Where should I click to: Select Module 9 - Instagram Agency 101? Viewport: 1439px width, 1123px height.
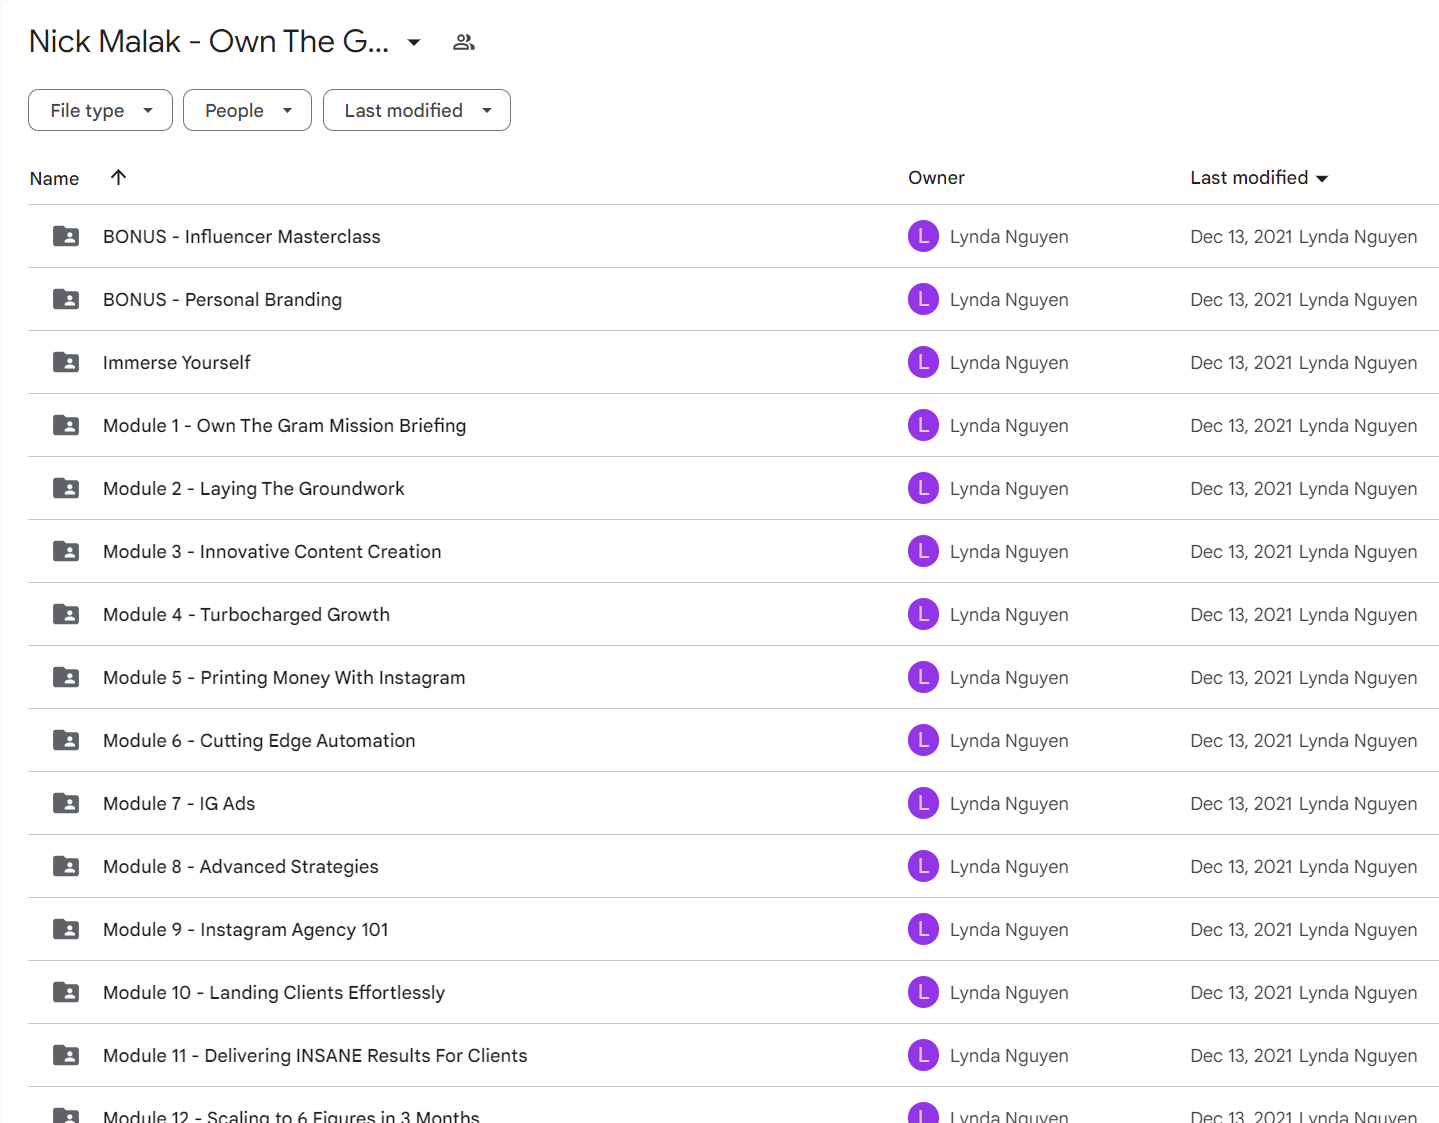coord(246,929)
